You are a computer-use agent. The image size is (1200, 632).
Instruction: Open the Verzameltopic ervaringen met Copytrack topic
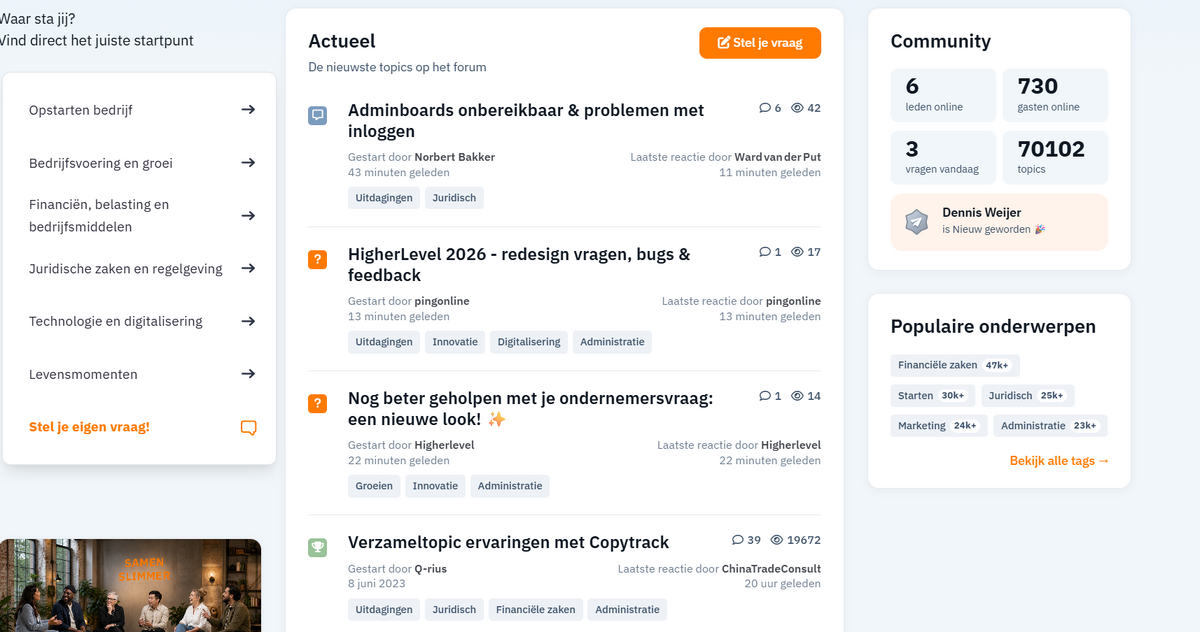tap(508, 542)
